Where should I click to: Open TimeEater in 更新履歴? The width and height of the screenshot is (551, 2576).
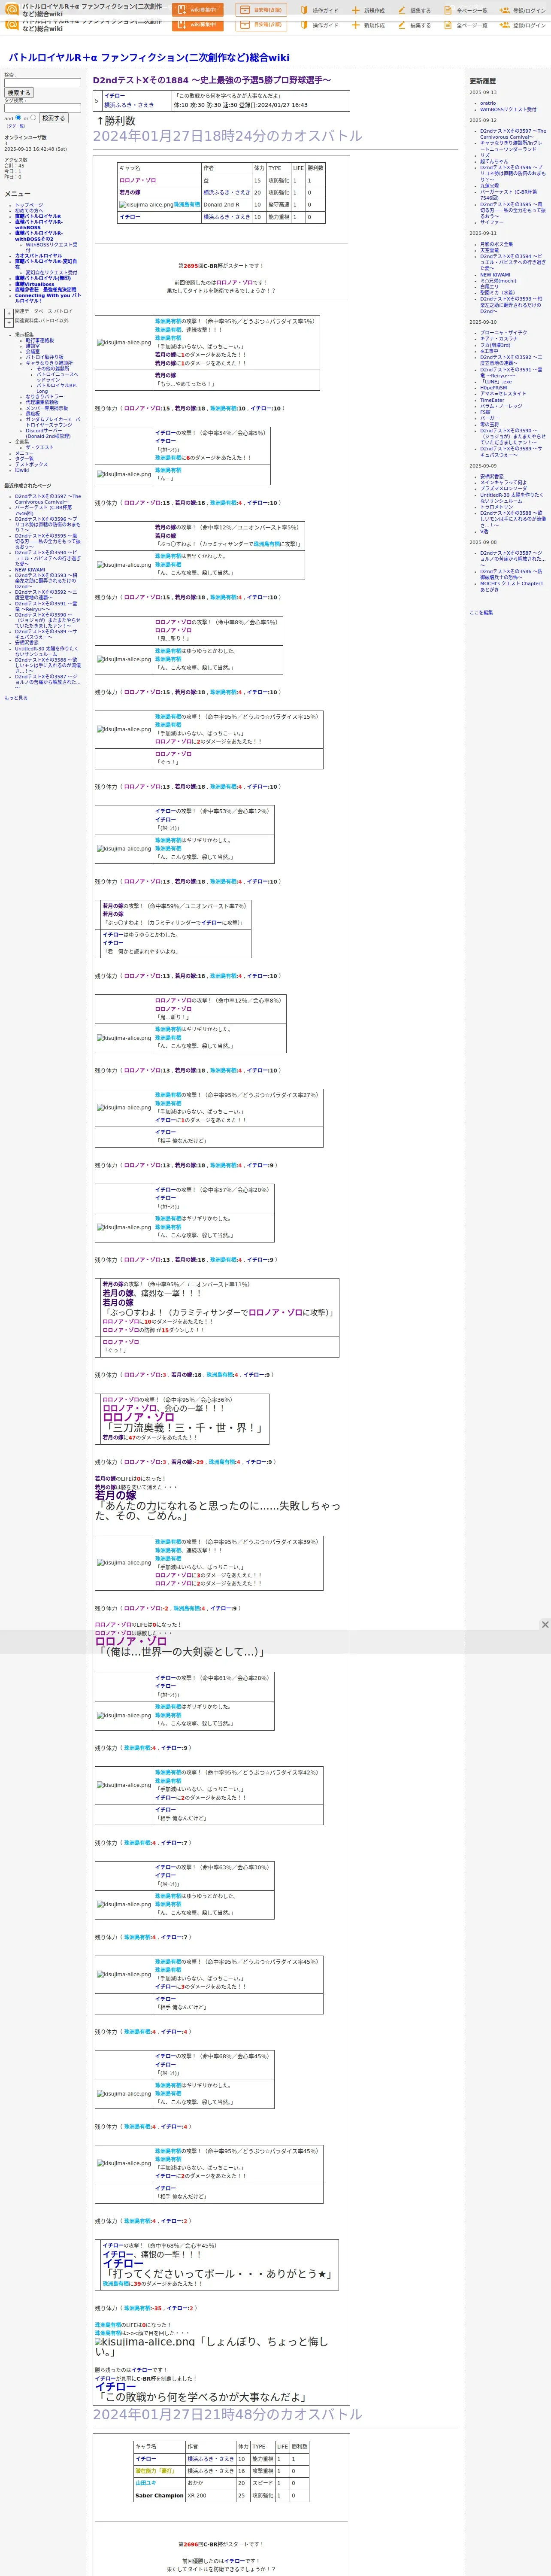pos(492,400)
